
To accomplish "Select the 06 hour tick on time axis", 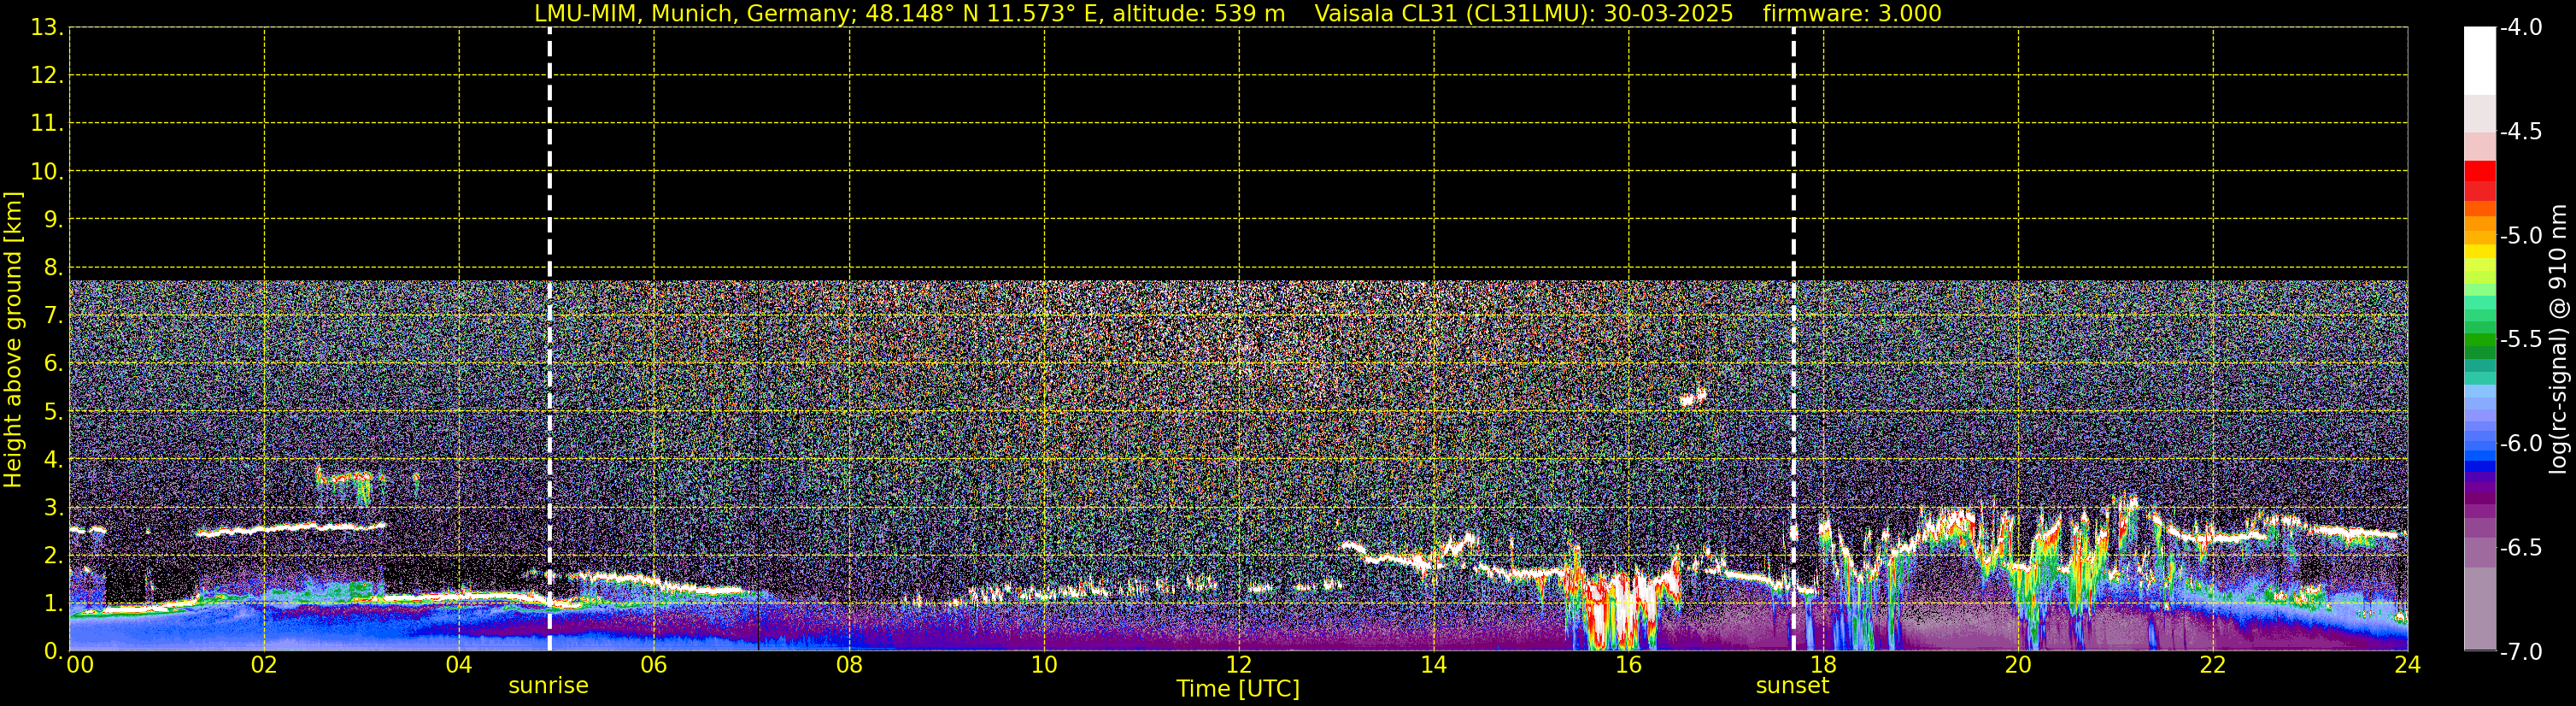I will pos(654,666).
